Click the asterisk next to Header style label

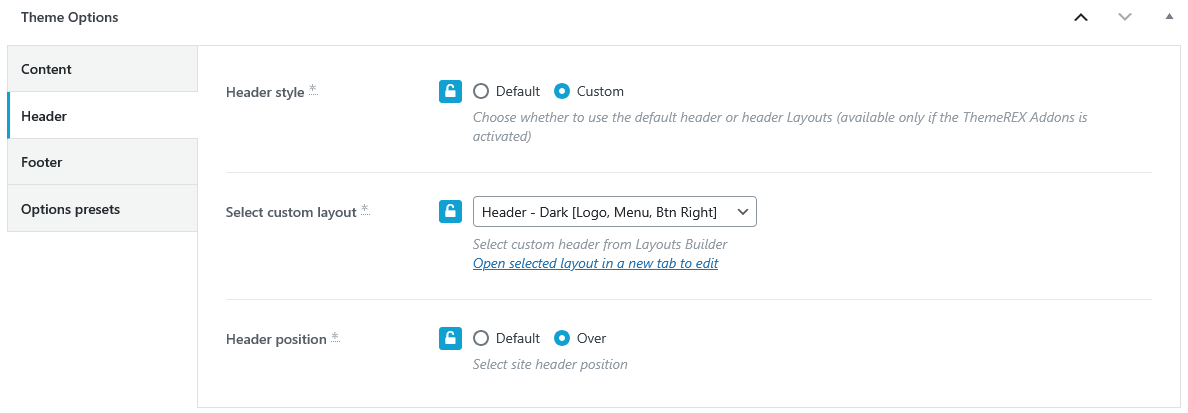(x=313, y=90)
